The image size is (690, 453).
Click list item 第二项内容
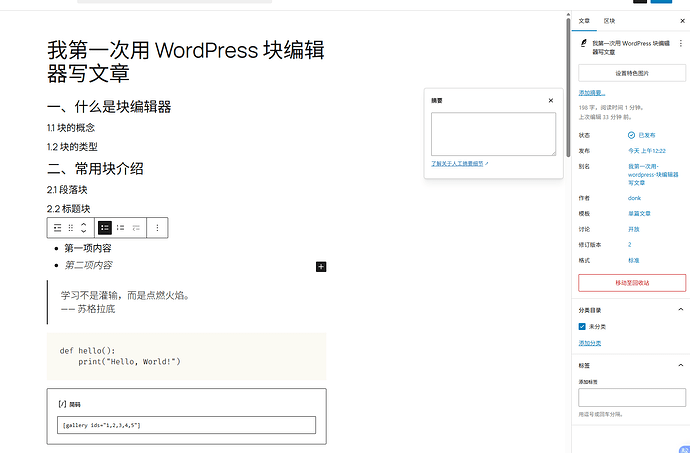[88, 265]
